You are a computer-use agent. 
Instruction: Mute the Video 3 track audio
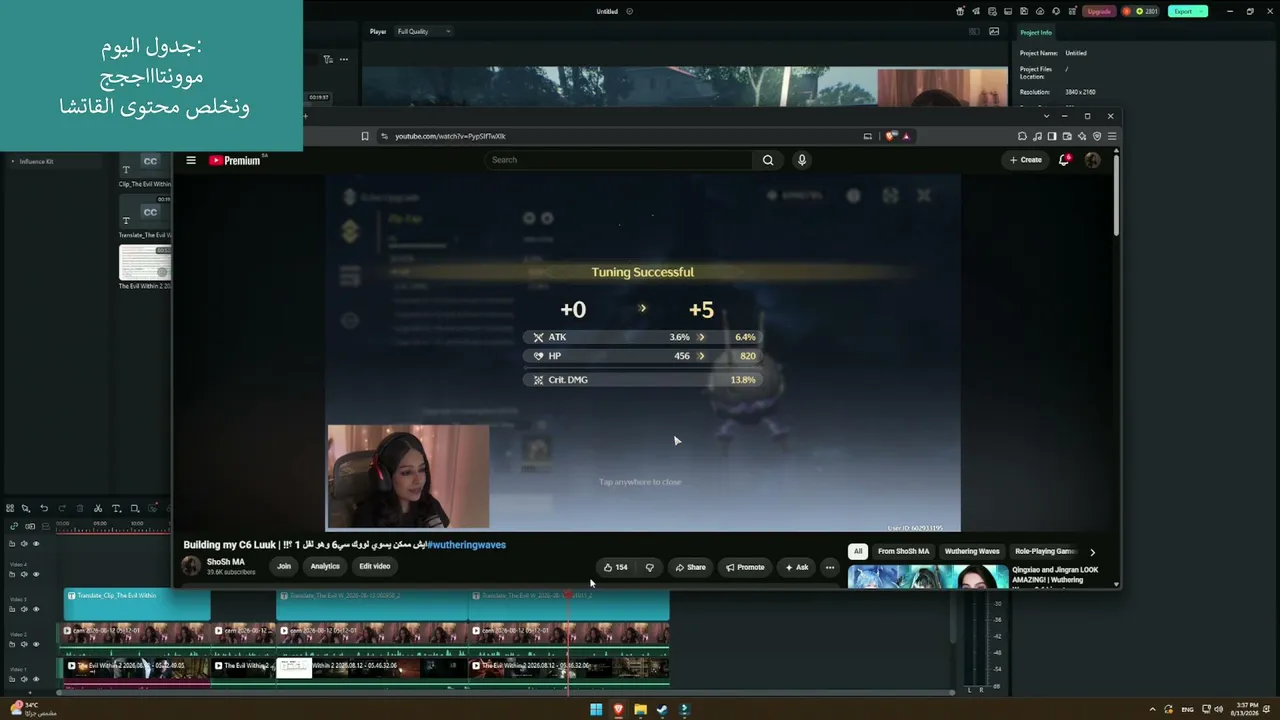tap(24, 609)
